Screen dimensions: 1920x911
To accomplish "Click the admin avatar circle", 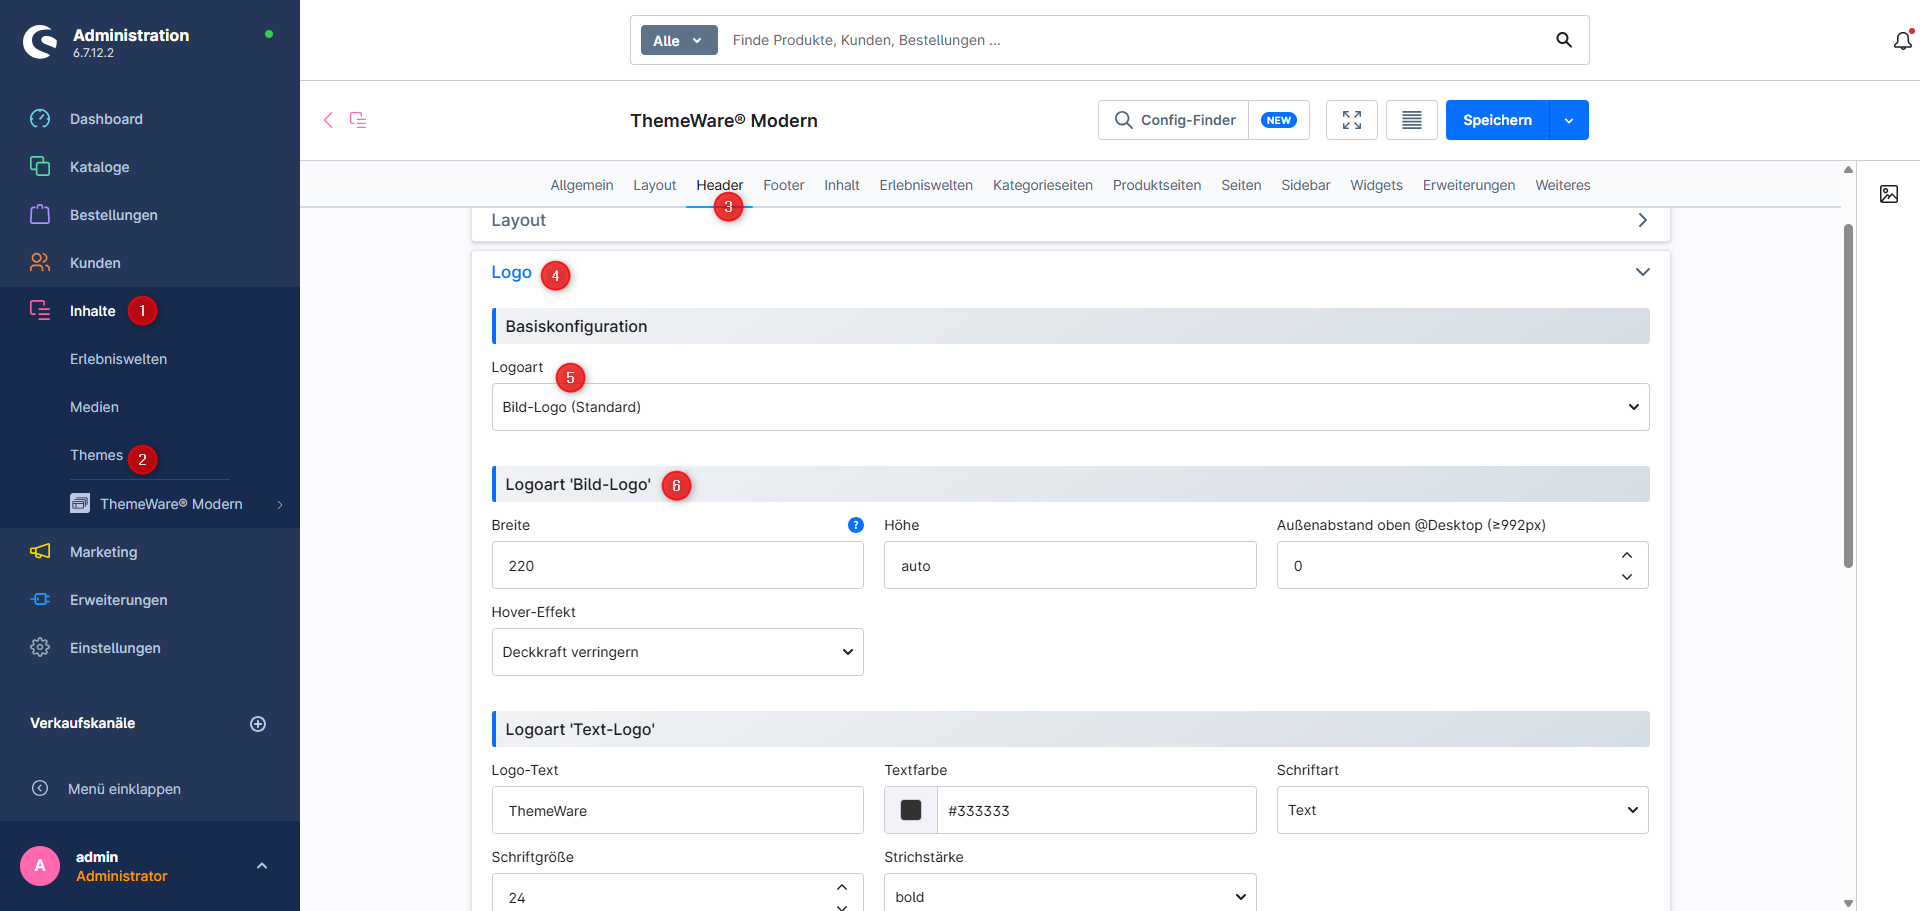I will [40, 866].
